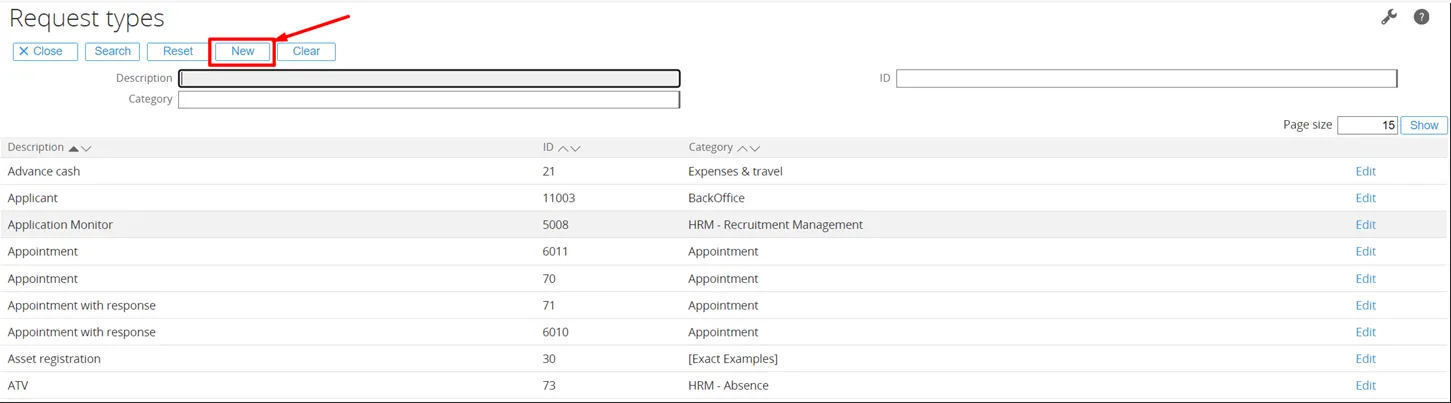Edit the Asset registration row
The width and height of the screenshot is (1451, 403).
[x=1365, y=359]
